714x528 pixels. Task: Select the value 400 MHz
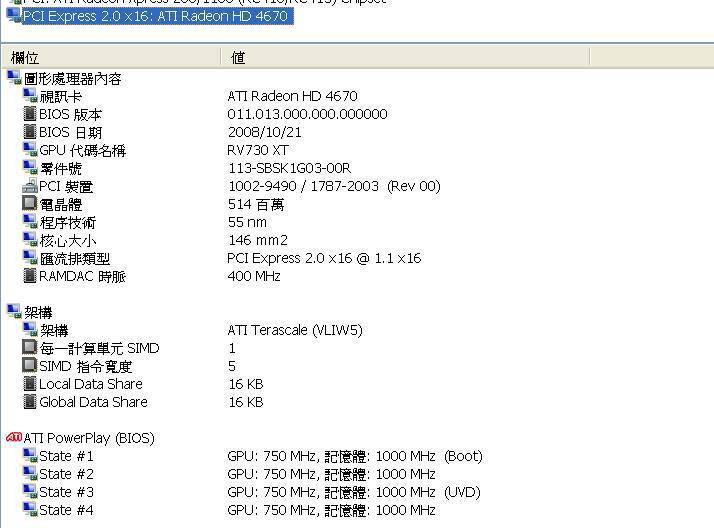point(254,276)
